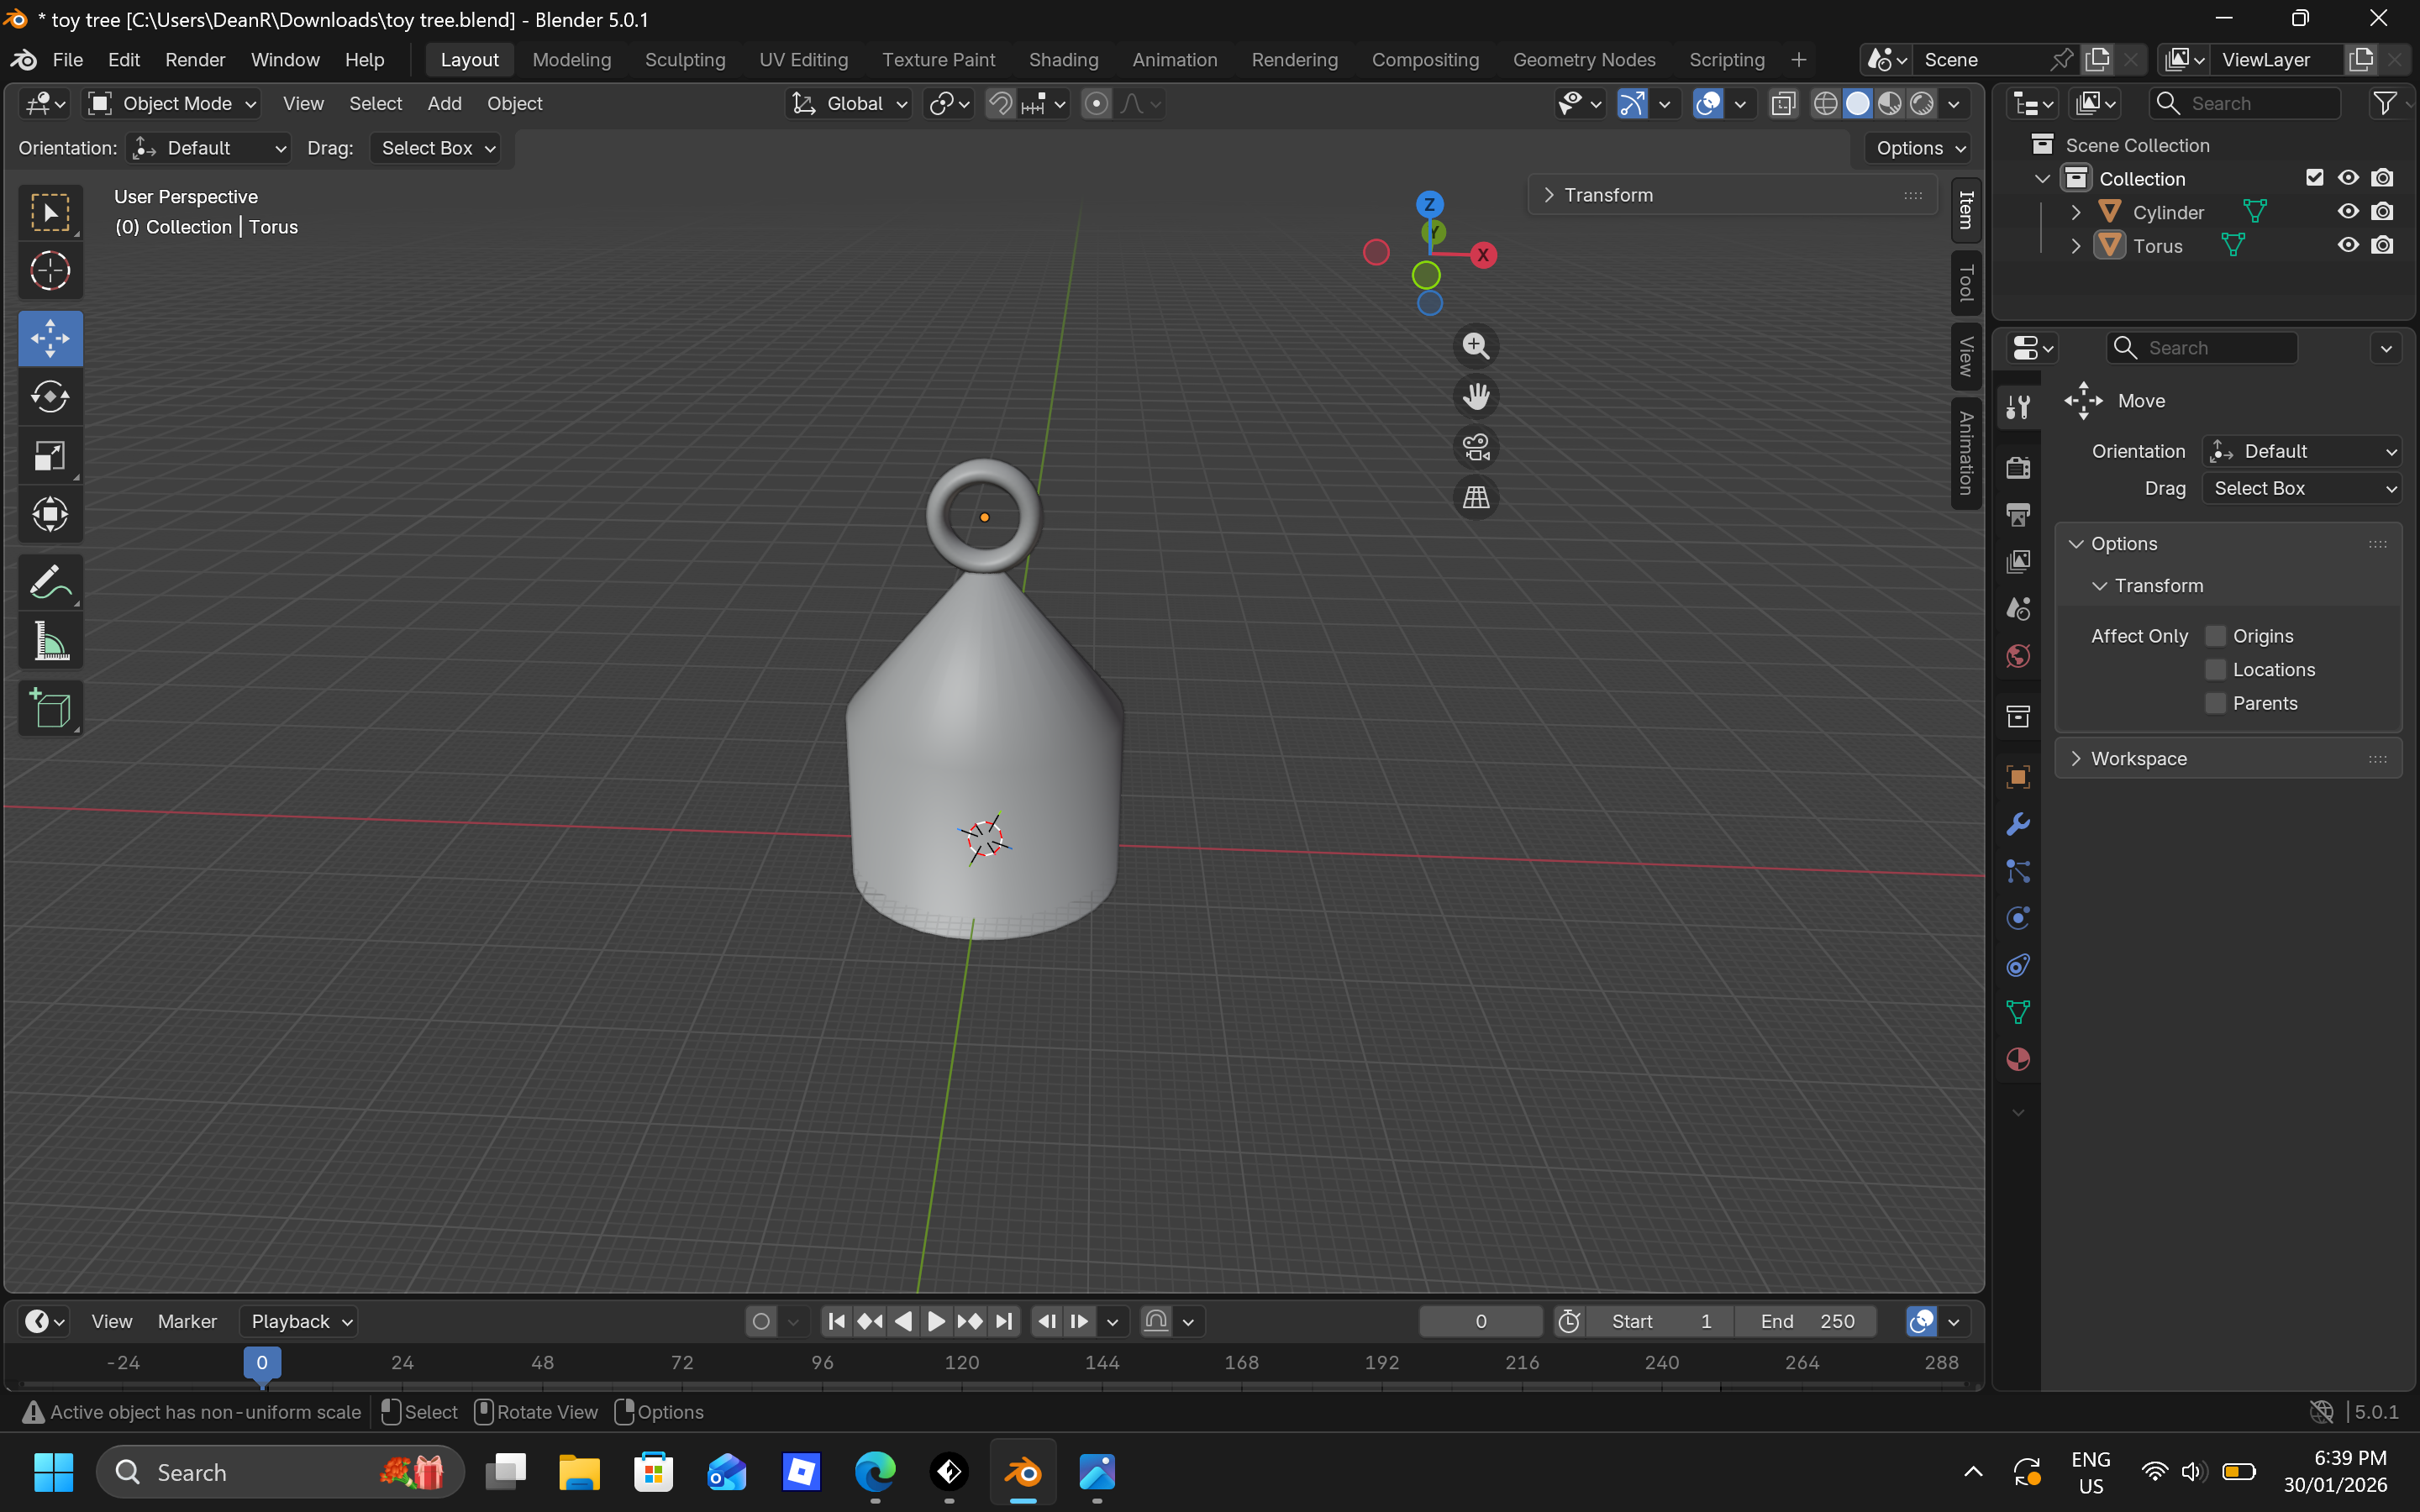The image size is (2420, 1512).
Task: Enable Affect Only Parents checkbox
Action: pos(2216,704)
